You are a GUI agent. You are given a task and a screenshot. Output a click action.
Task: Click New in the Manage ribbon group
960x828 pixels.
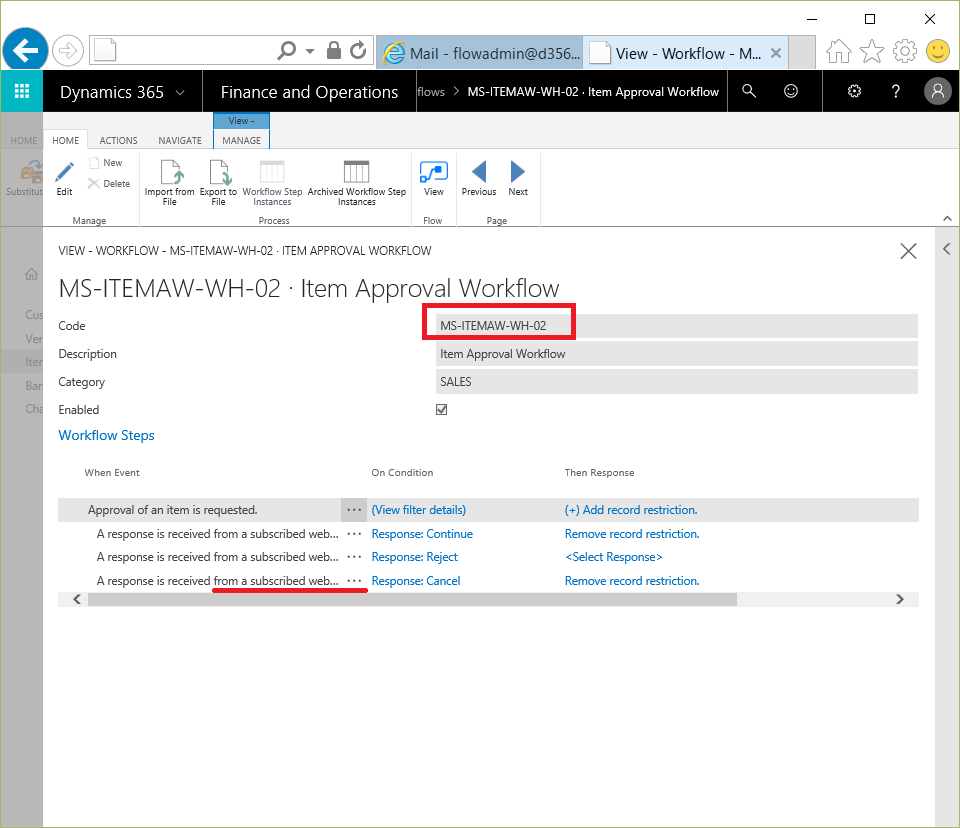pyautogui.click(x=105, y=163)
